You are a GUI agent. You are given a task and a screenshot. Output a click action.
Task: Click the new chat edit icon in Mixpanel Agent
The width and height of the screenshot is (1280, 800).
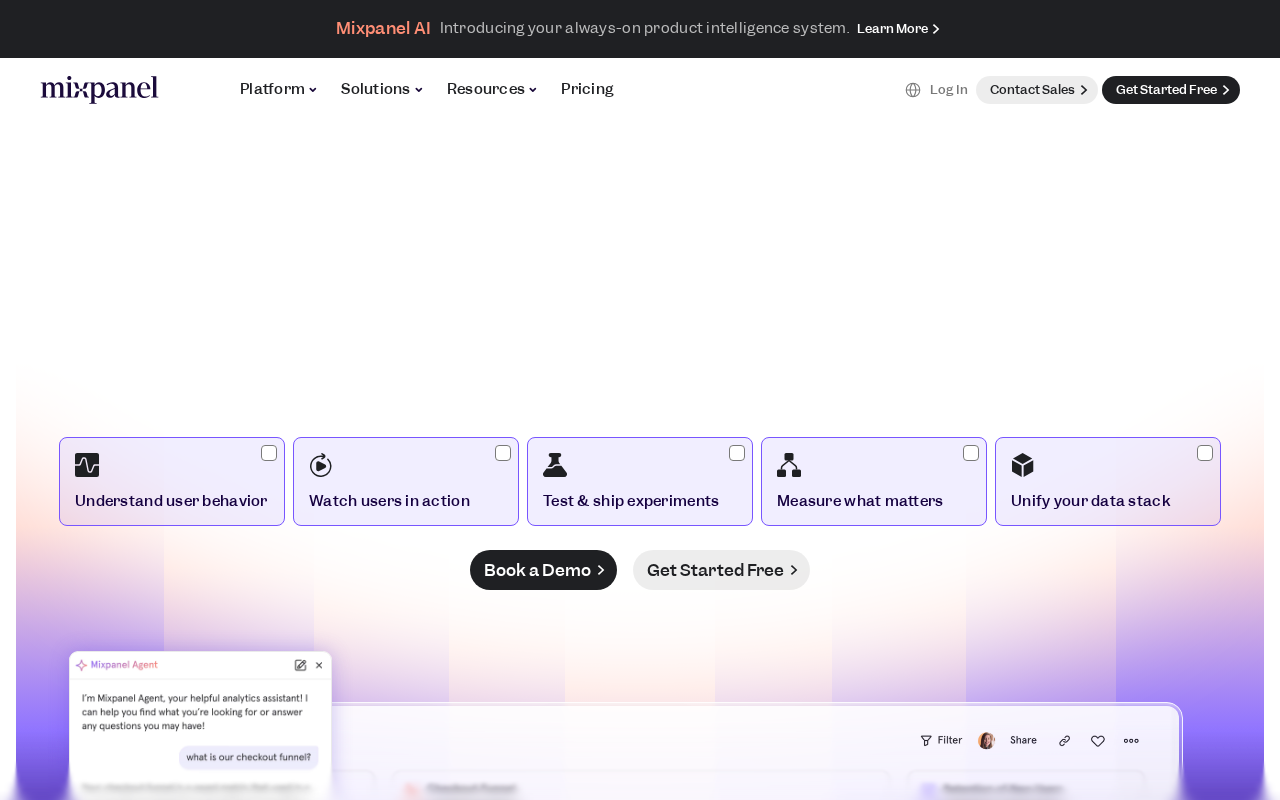click(300, 665)
